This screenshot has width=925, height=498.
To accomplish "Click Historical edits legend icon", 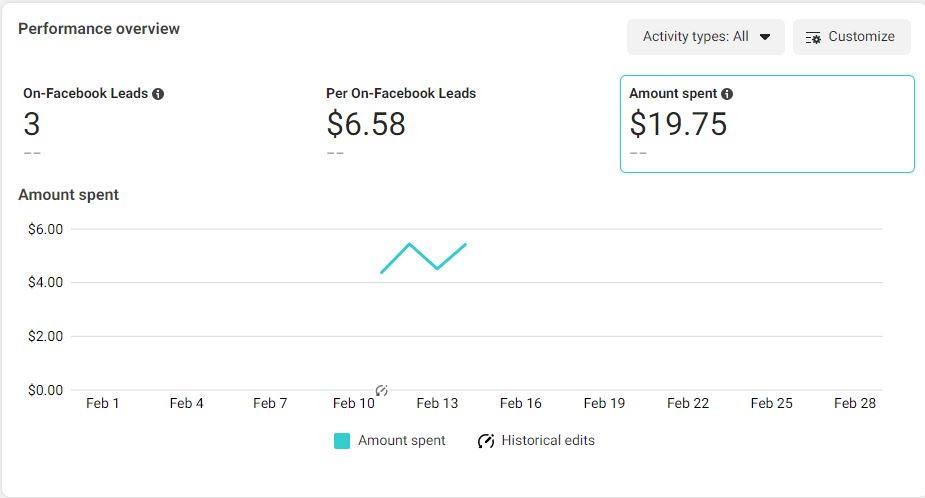I will tap(486, 441).
